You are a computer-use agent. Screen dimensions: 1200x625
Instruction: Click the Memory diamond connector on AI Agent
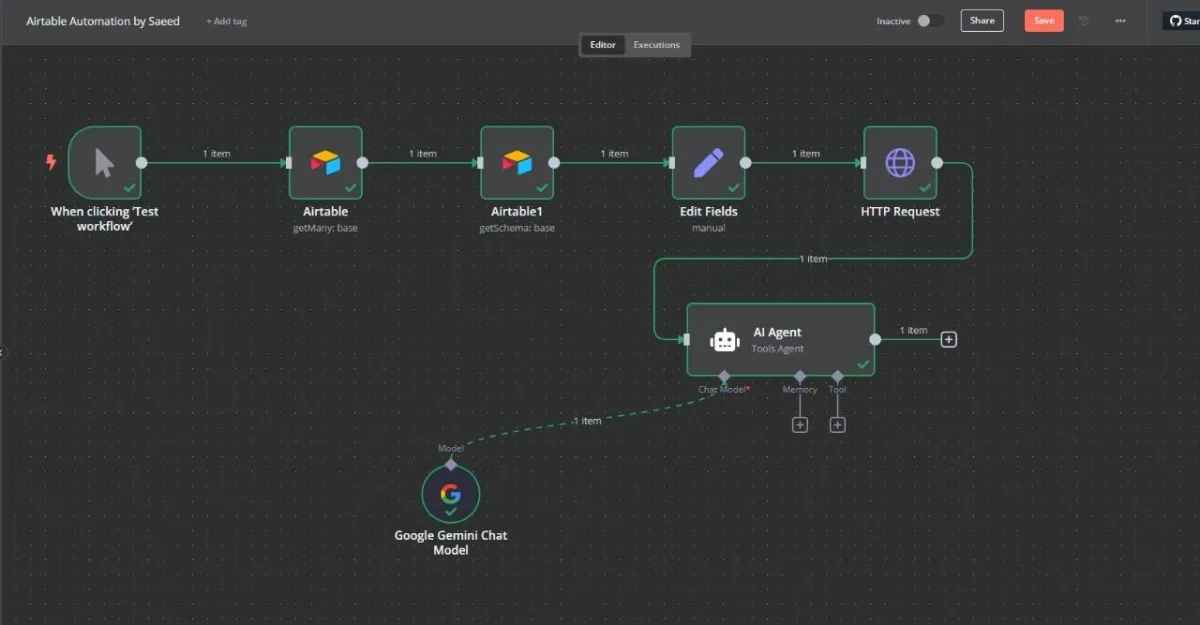point(800,376)
